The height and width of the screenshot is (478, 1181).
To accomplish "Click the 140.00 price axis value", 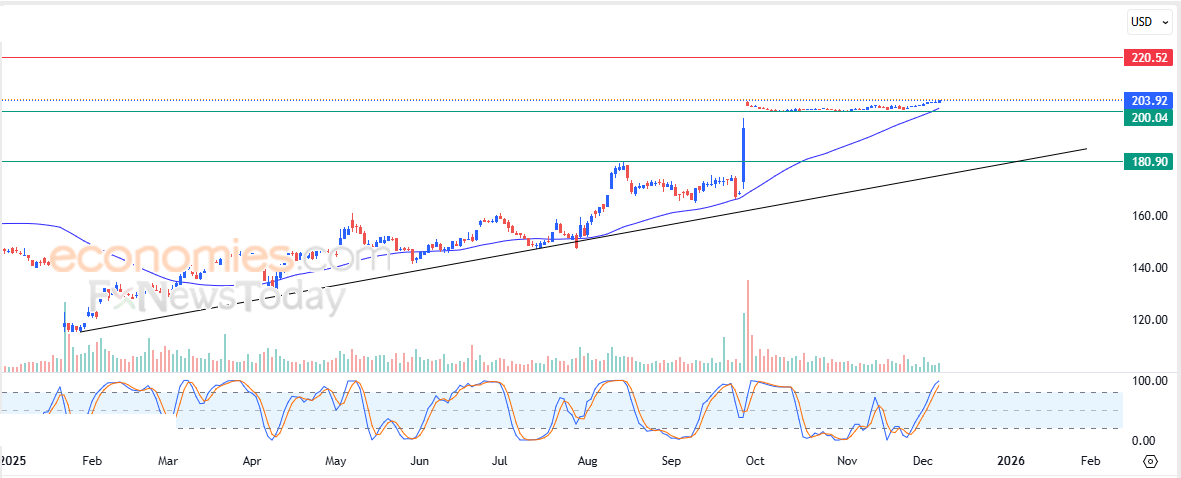I will [x=1149, y=268].
